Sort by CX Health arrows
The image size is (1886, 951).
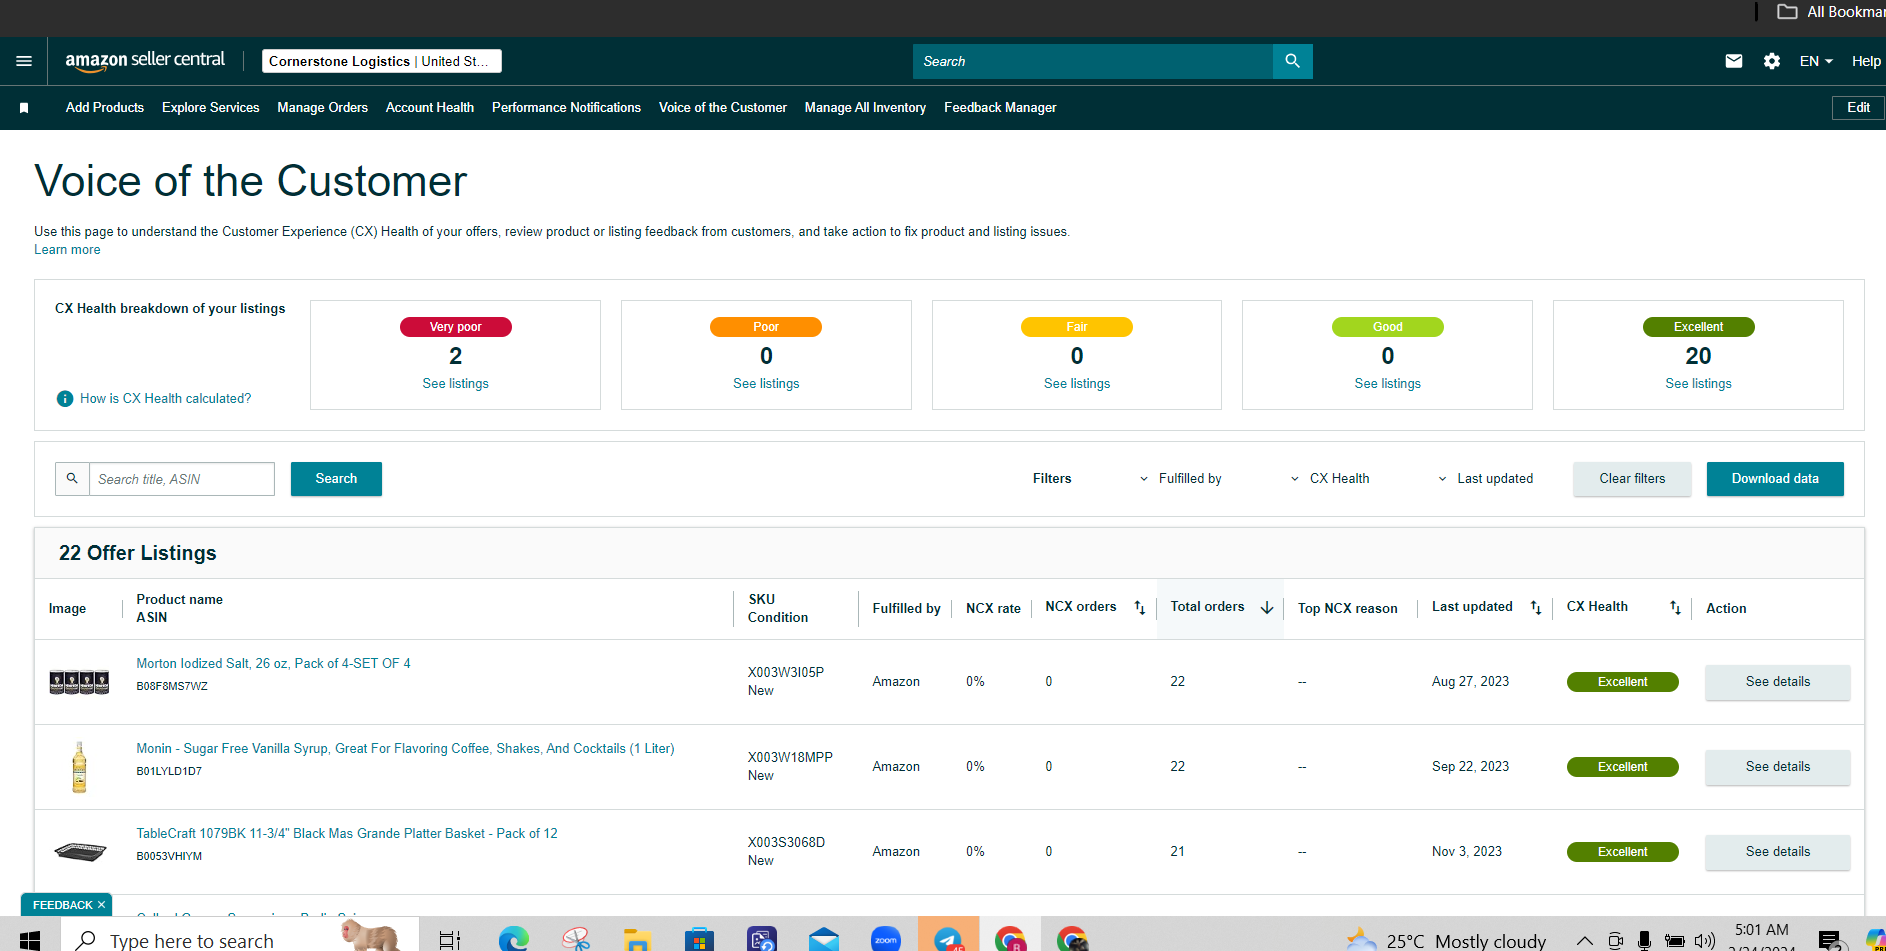point(1675,608)
